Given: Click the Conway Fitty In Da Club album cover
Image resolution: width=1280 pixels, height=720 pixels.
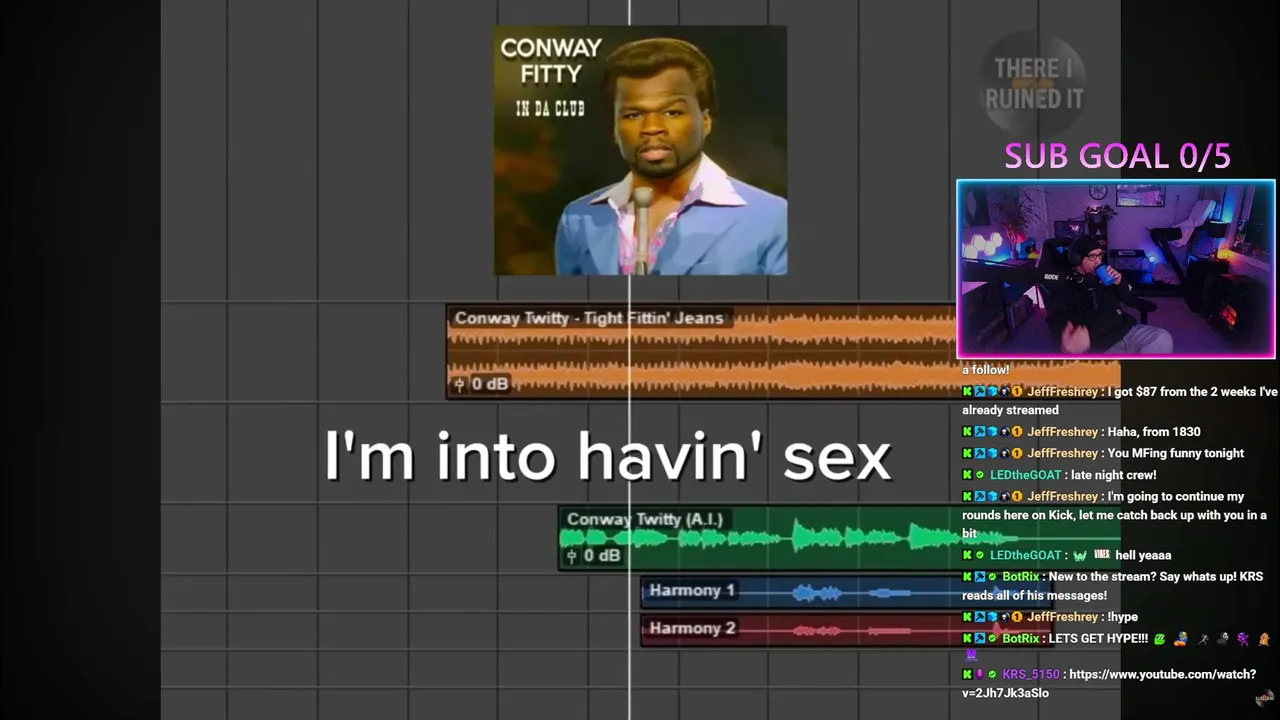Looking at the screenshot, I should point(640,150).
